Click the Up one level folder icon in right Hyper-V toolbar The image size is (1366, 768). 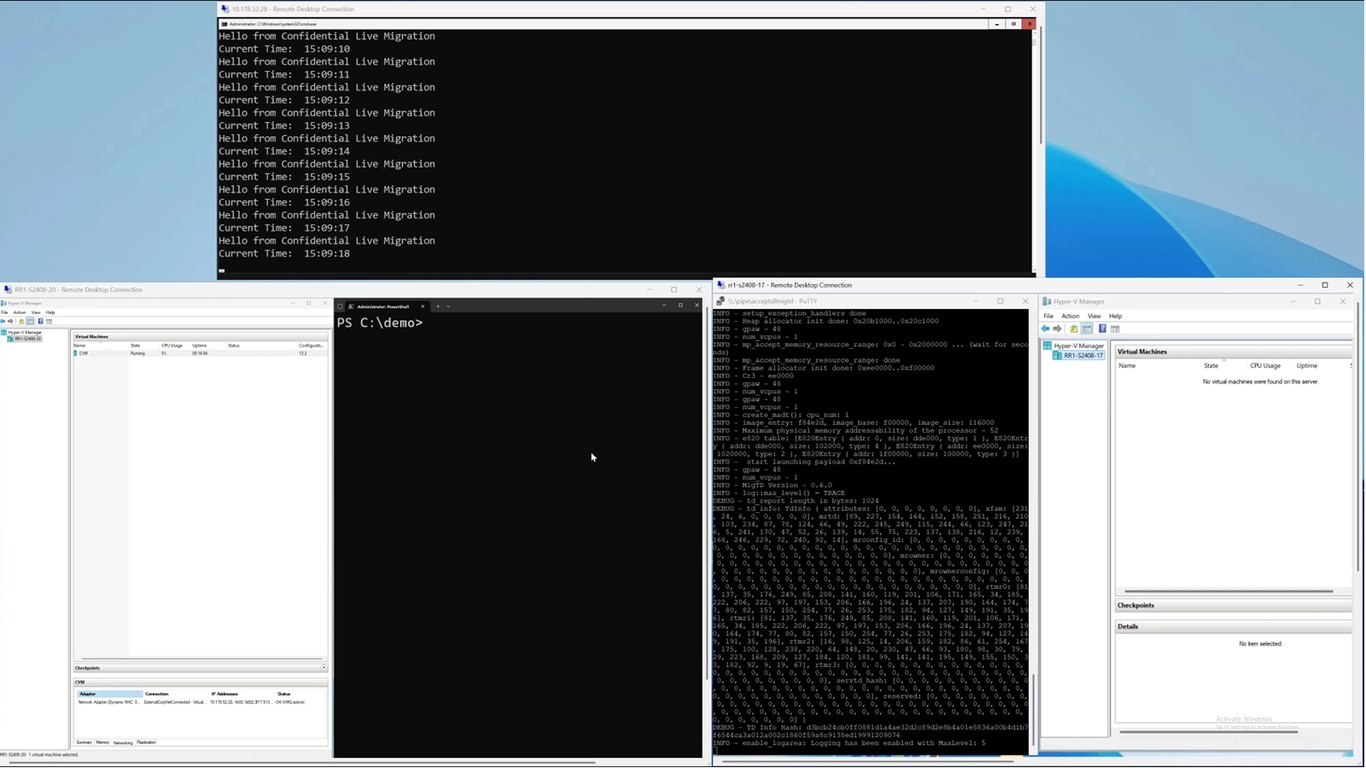tap(1074, 328)
